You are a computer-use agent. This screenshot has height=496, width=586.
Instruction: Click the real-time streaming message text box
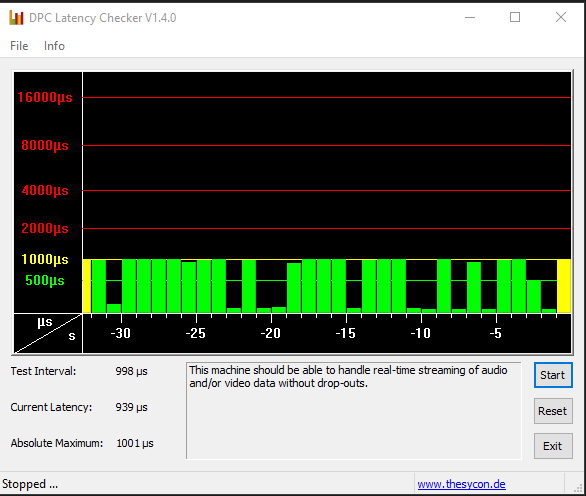point(354,410)
